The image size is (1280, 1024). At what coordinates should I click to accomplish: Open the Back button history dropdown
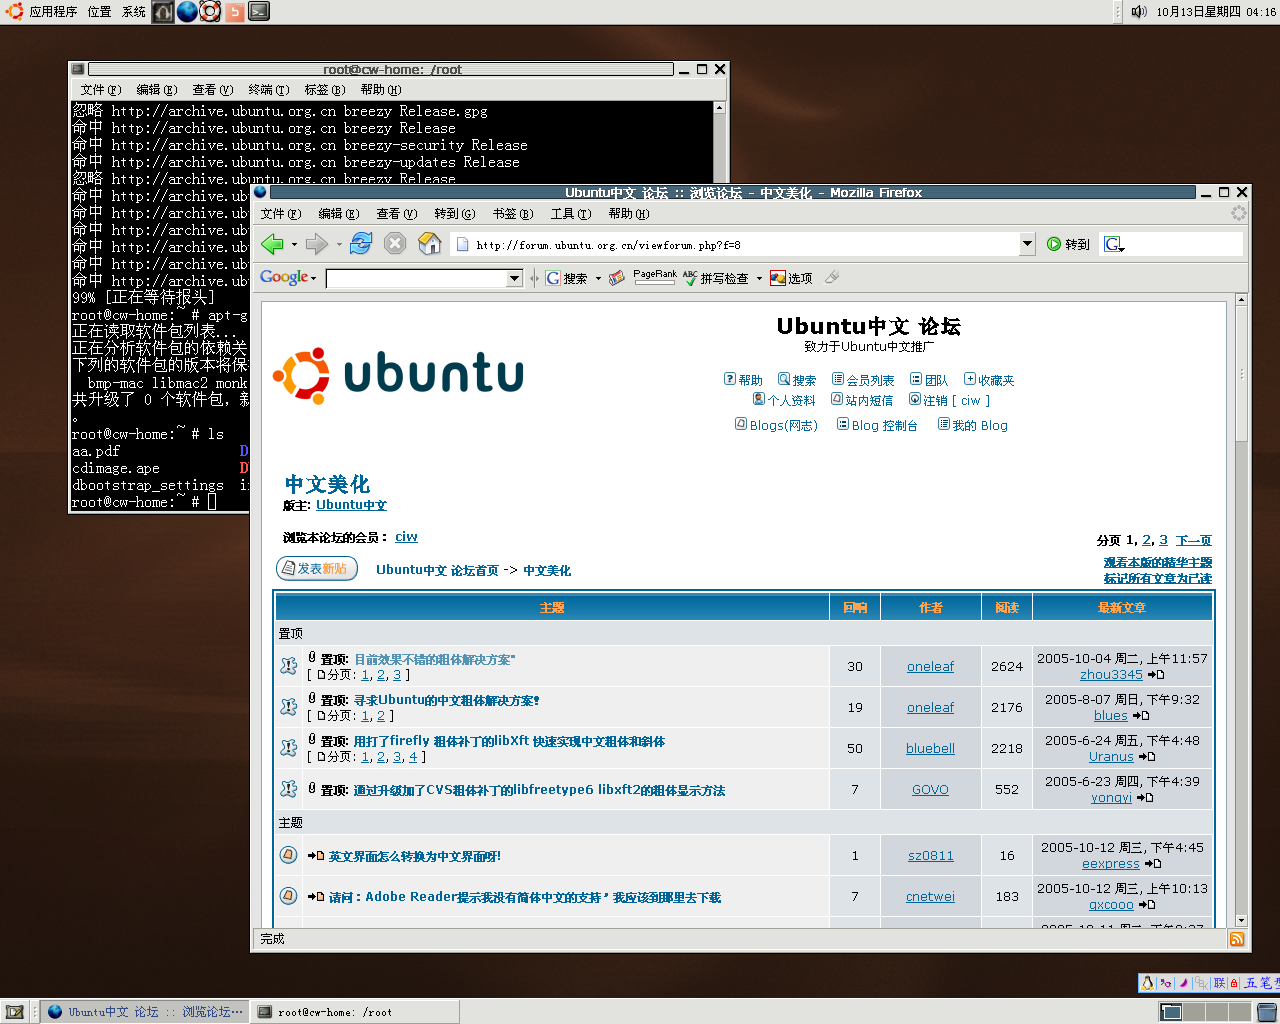pos(294,245)
